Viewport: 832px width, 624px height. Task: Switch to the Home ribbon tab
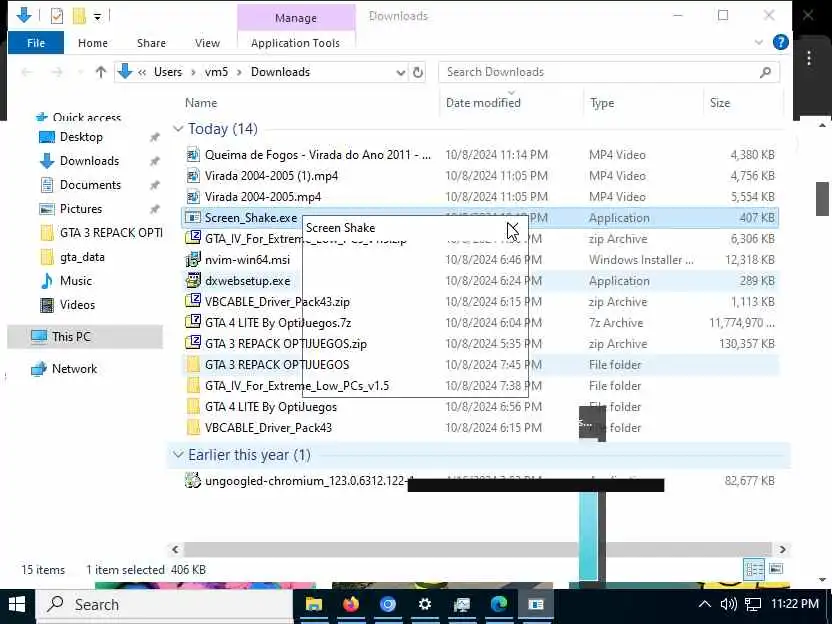(93, 43)
